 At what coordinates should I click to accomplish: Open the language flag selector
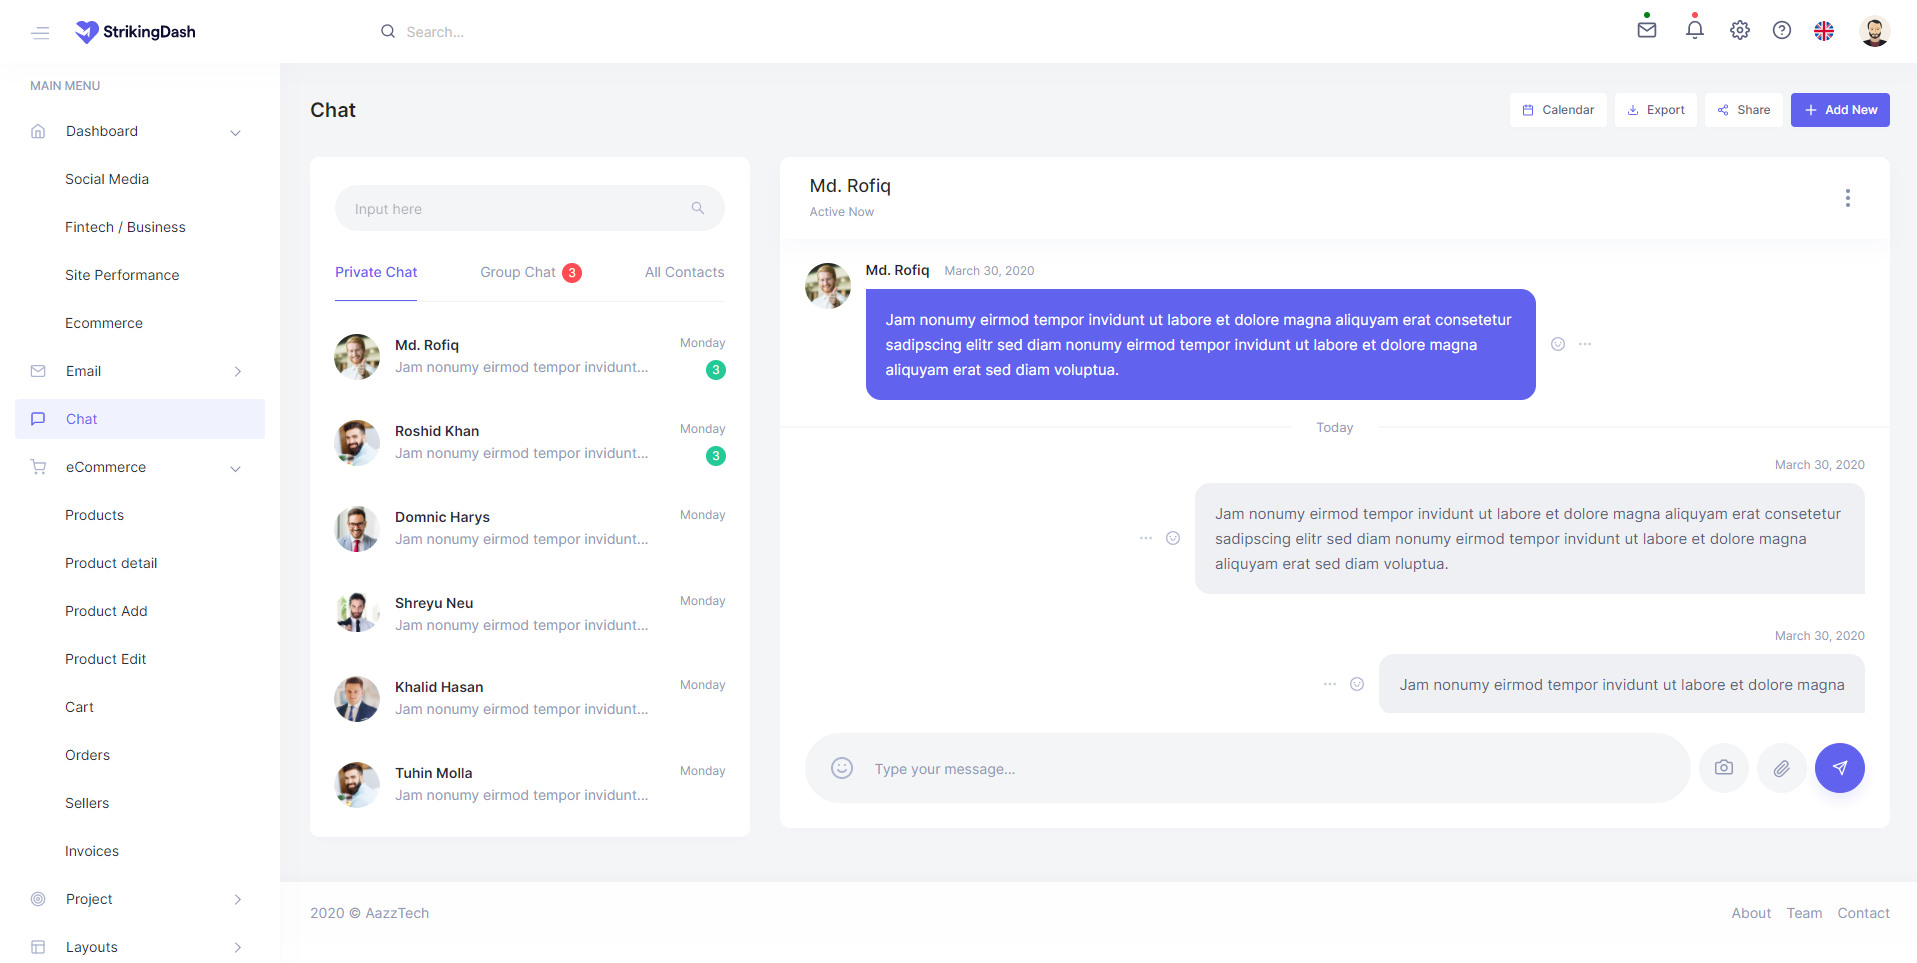click(1824, 31)
